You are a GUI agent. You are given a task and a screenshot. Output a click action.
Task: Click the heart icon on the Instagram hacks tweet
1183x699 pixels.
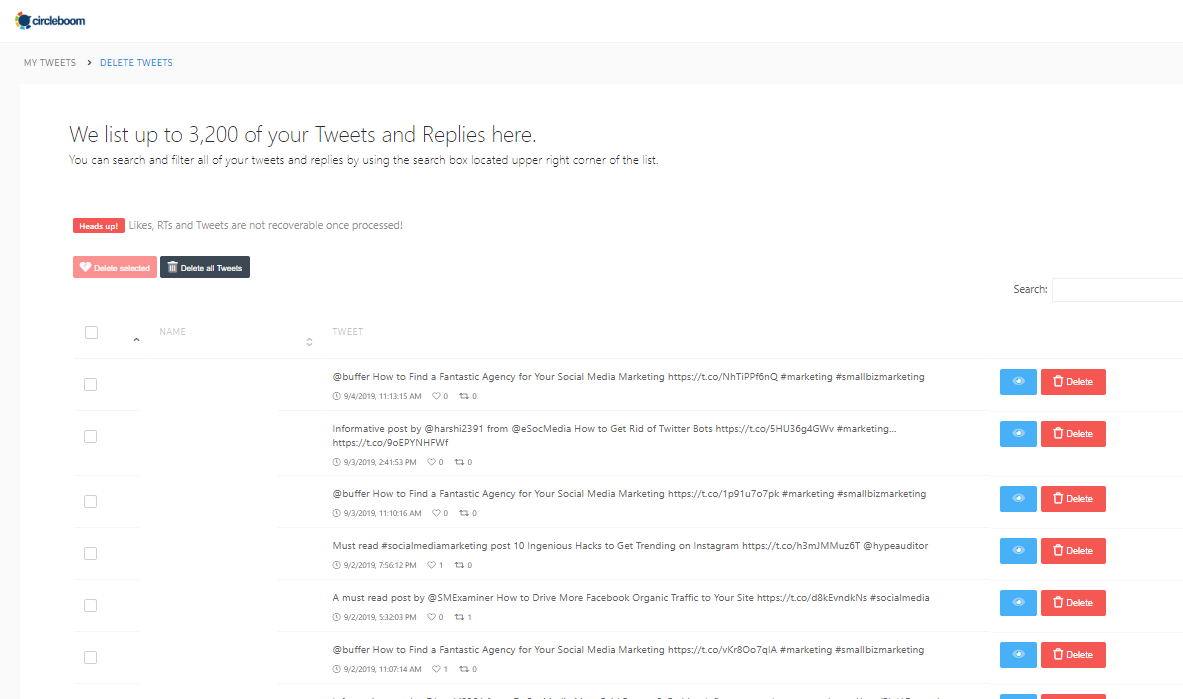pyautogui.click(x=430, y=566)
